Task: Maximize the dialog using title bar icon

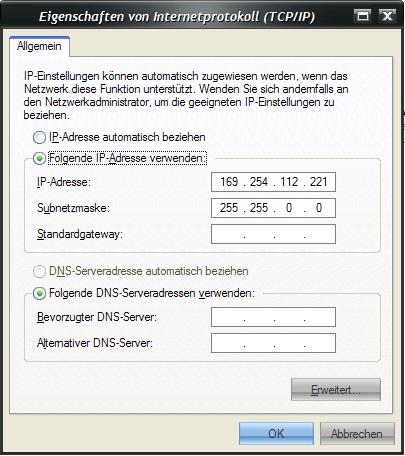Action: click(x=363, y=16)
